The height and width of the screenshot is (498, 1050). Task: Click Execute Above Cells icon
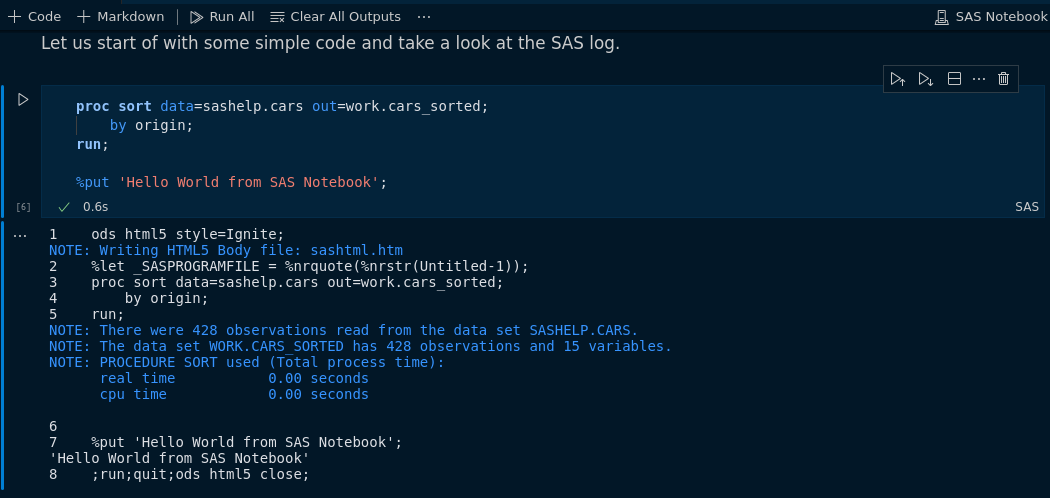(x=898, y=79)
